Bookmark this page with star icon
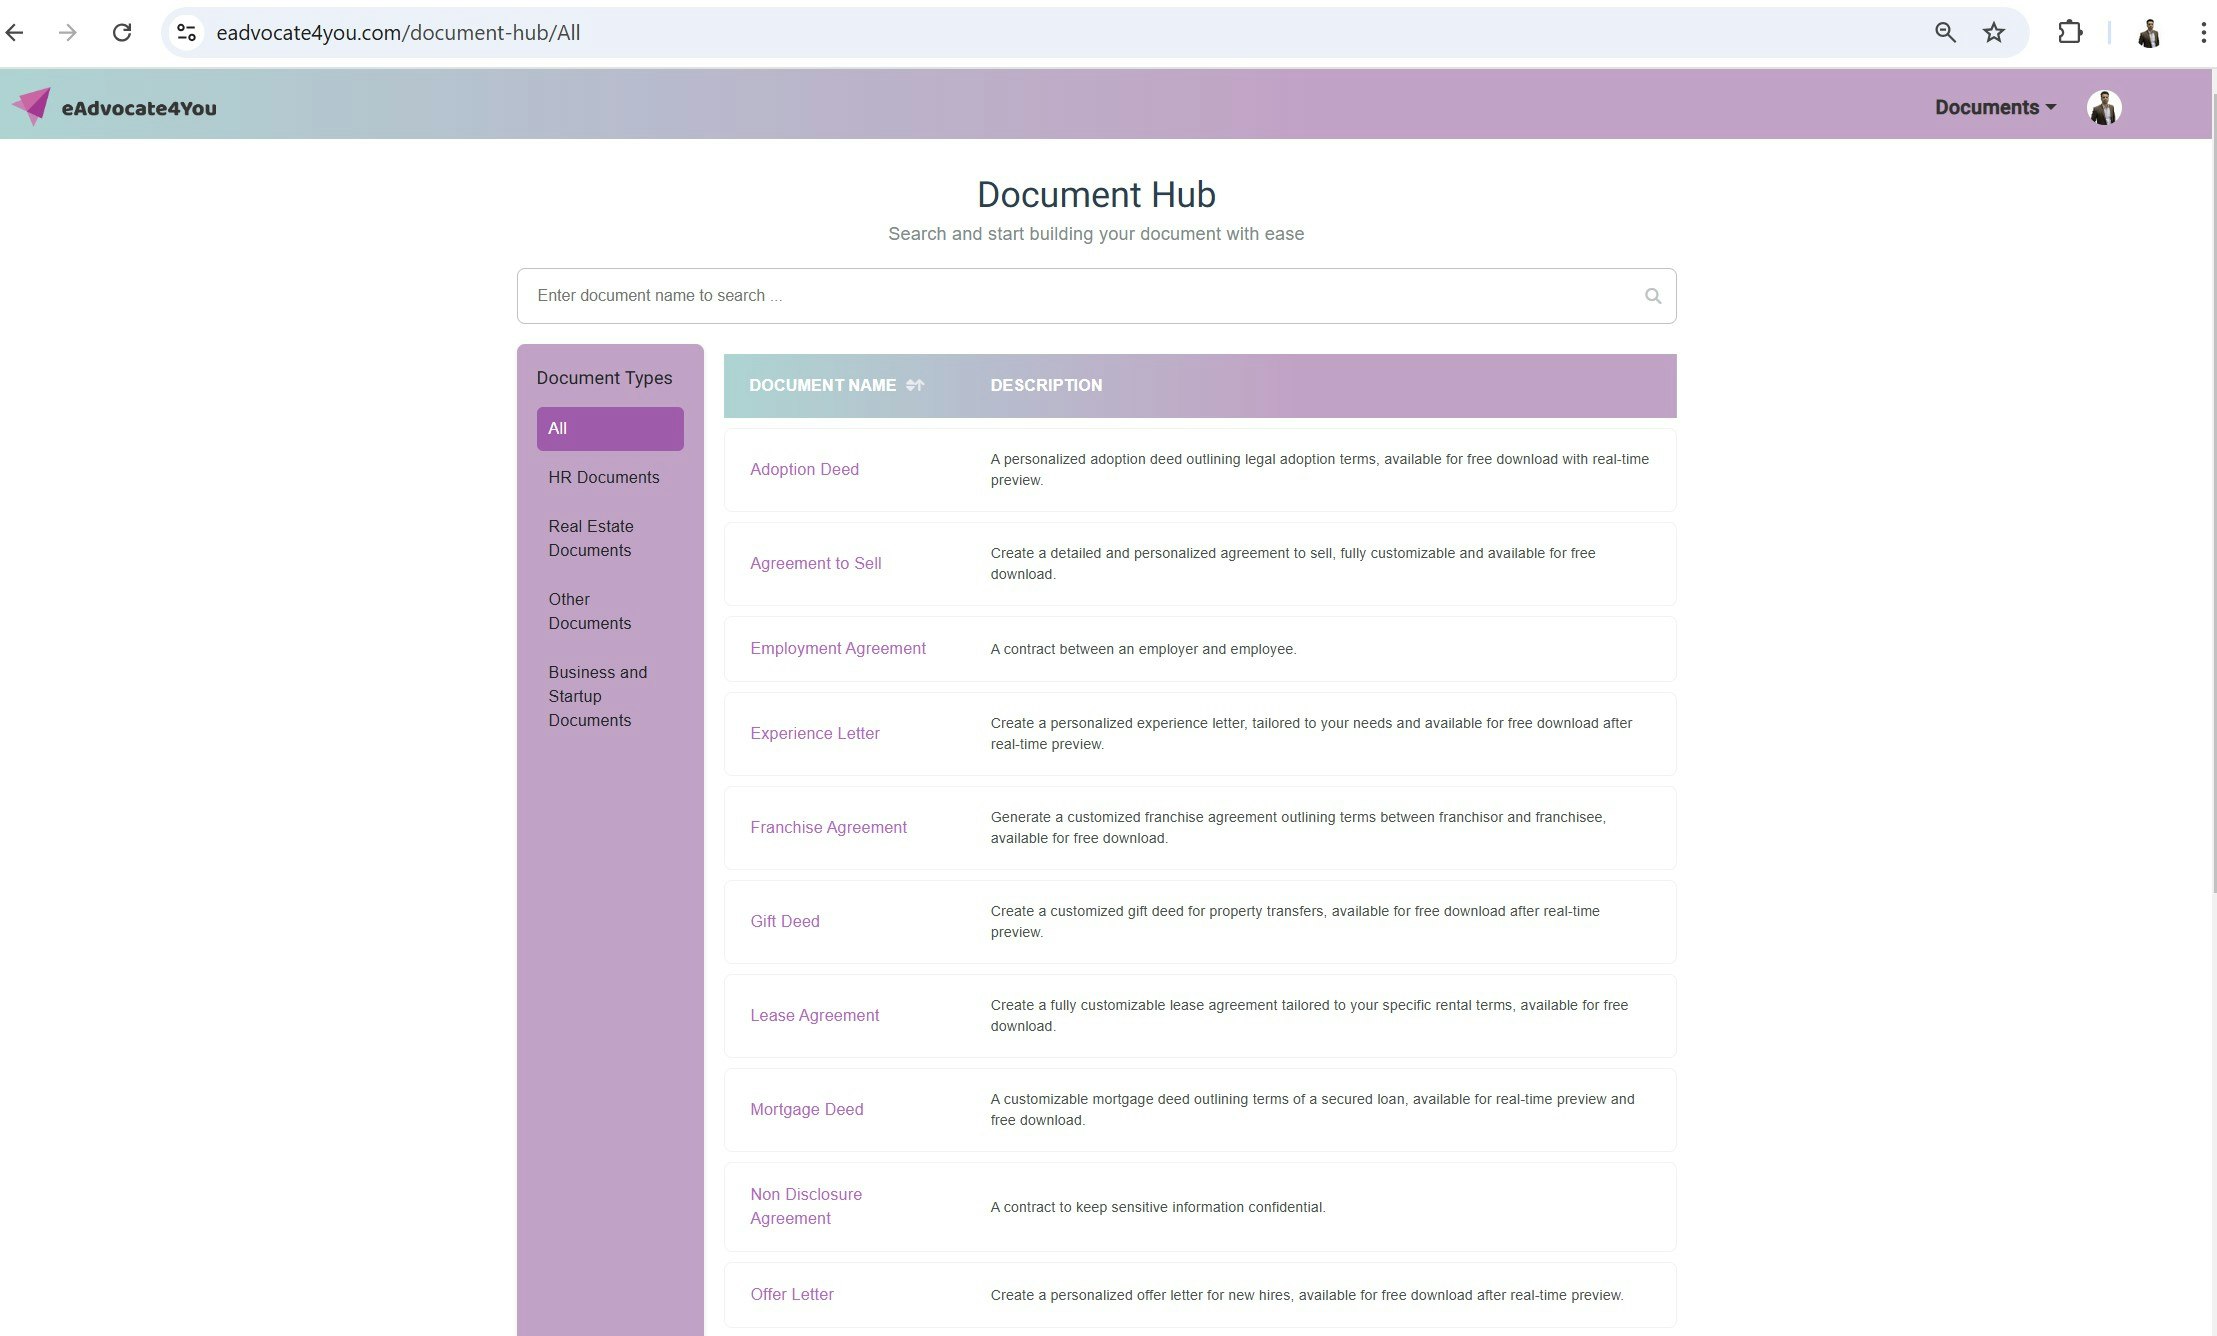Image resolution: width=2217 pixels, height=1336 pixels. [1993, 33]
